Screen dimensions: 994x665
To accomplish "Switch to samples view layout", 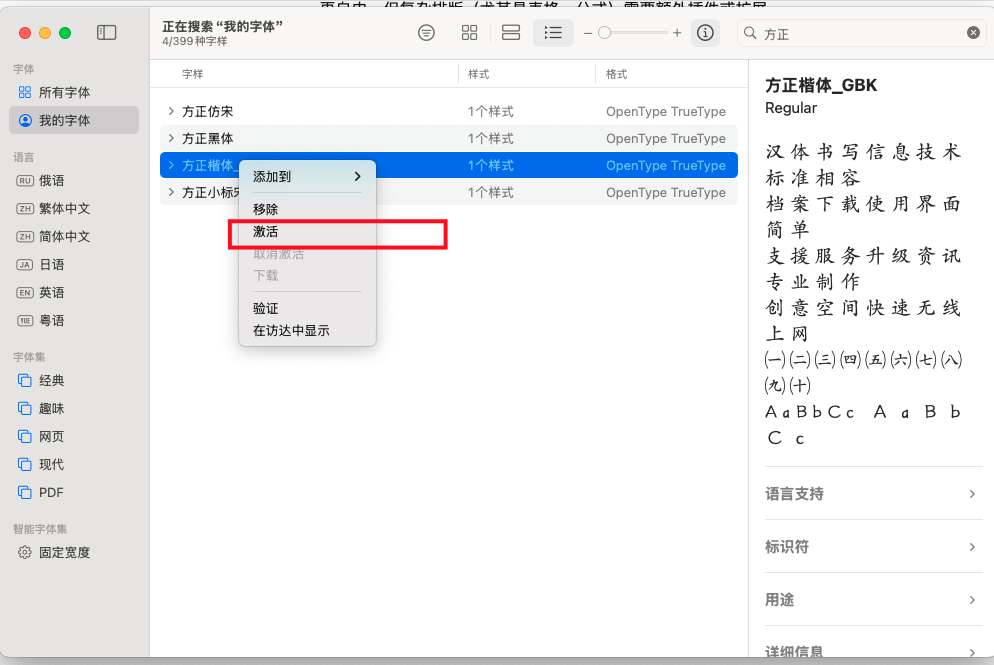I will pos(511,33).
